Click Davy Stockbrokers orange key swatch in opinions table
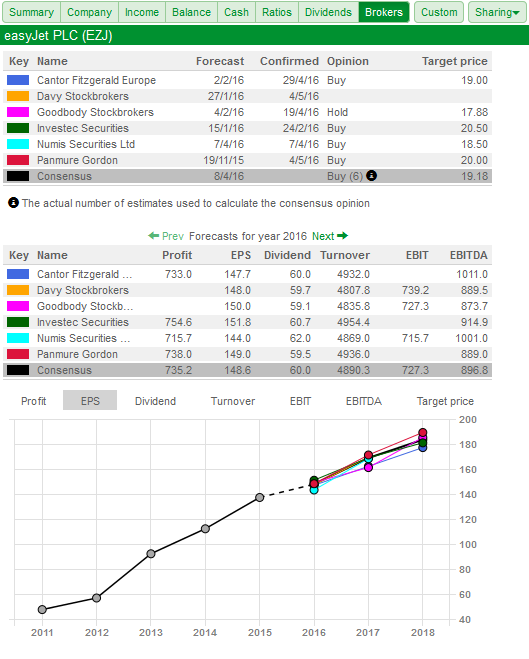The width and height of the screenshot is (529, 659). [18, 96]
